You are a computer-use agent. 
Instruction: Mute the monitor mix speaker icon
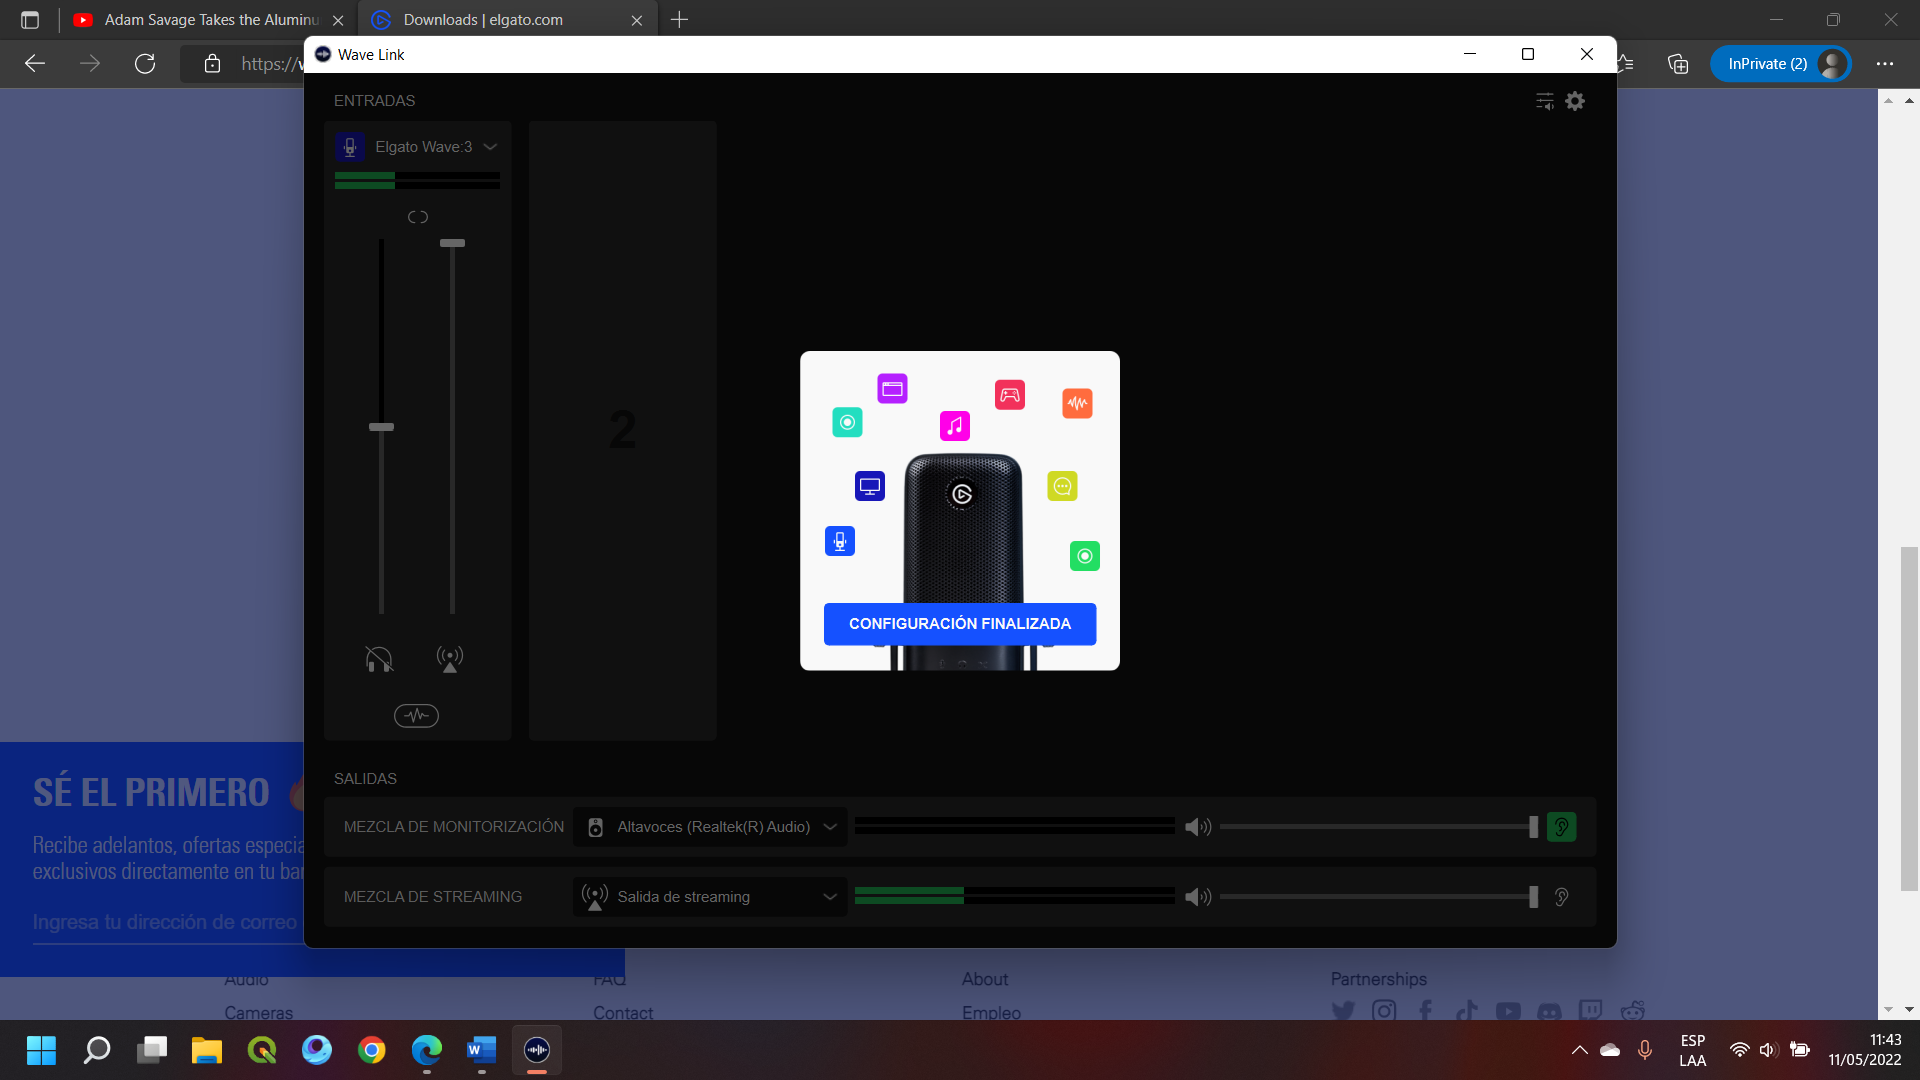1198,827
